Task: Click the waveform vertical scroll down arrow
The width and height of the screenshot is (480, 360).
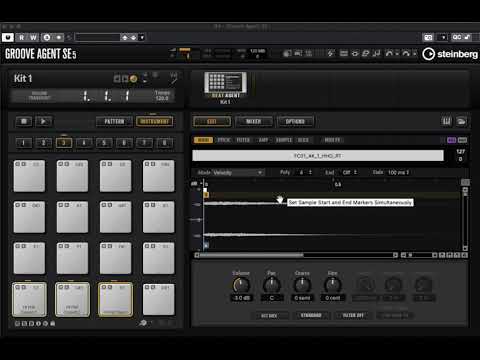Action: click(x=465, y=248)
